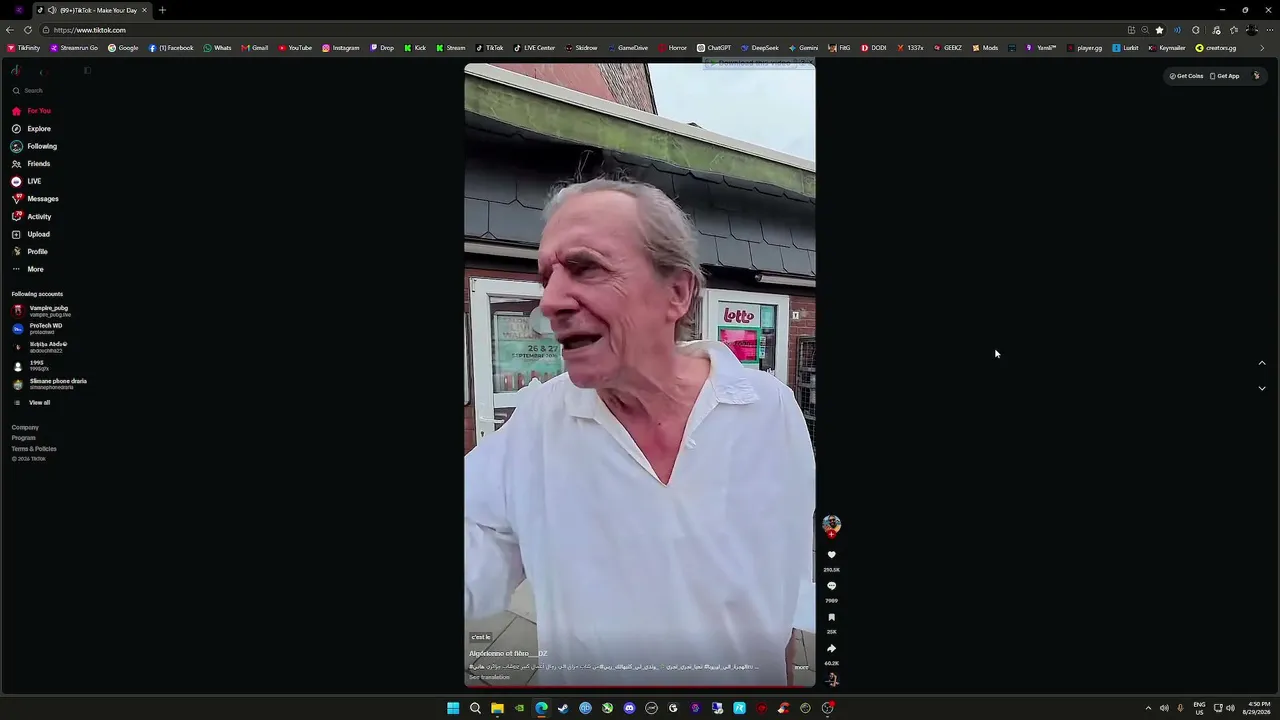The height and width of the screenshot is (720, 1280).
Task: Open Vampire_pubg following account
Action: pos(41,310)
